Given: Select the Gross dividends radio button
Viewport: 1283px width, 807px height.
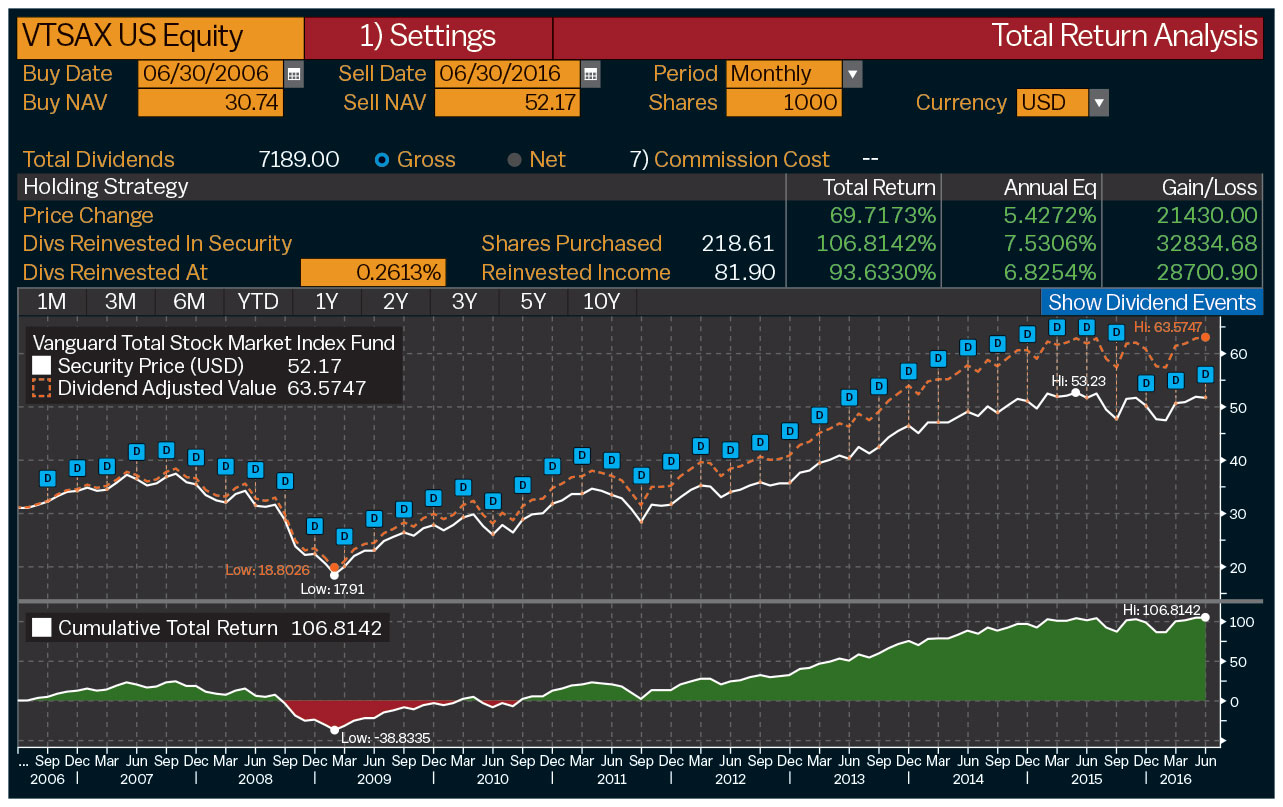Looking at the screenshot, I should point(382,160).
